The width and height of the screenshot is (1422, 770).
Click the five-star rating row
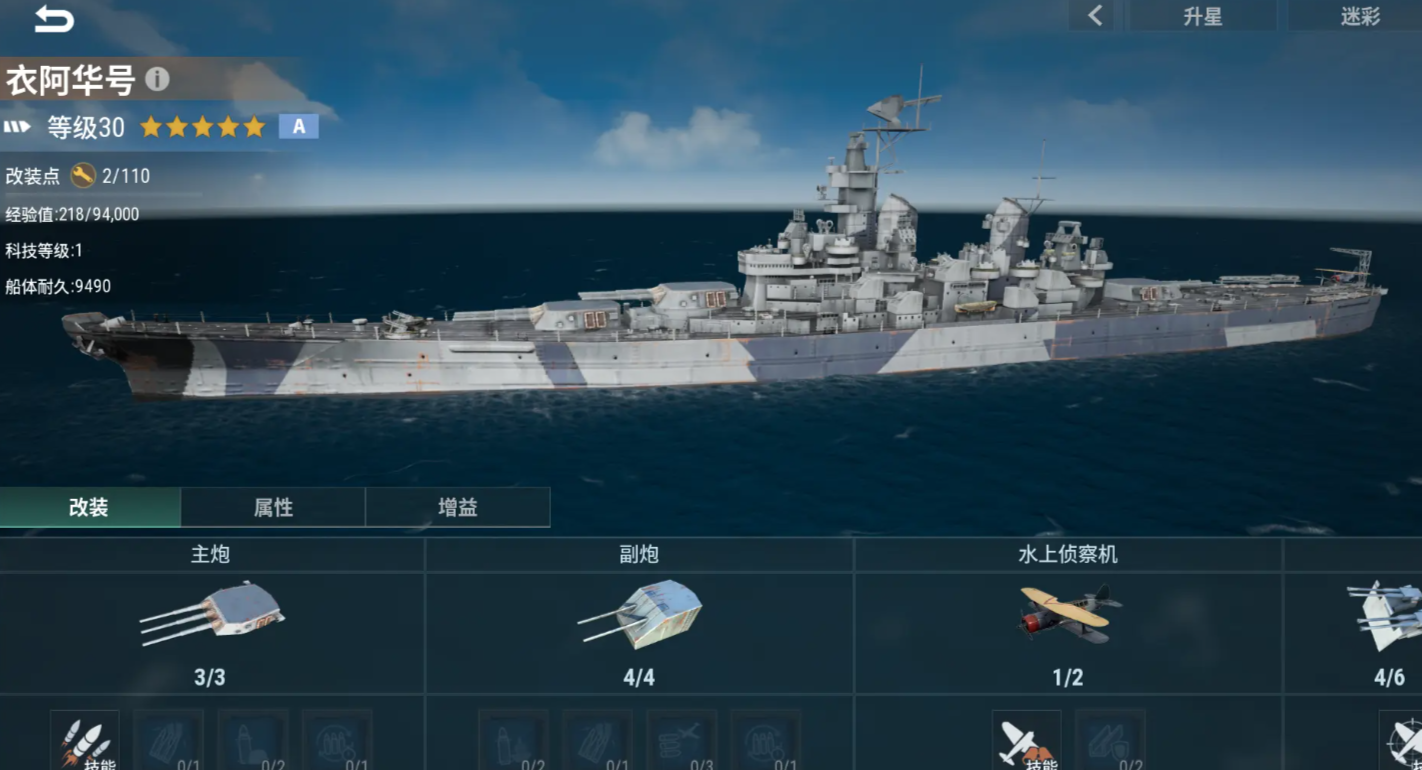(202, 127)
